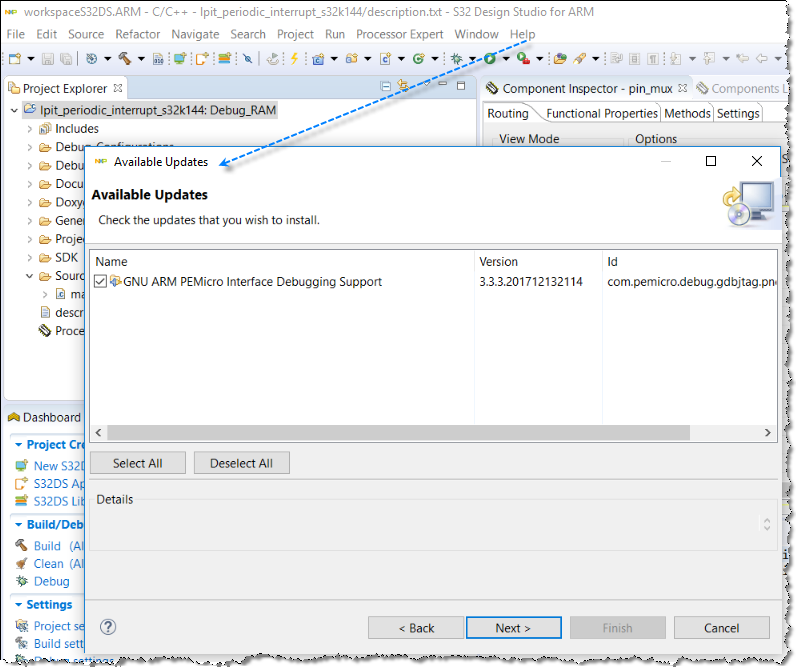The height and width of the screenshot is (667, 796).
Task: Open the dropdown beside the flashlight Search icon
Action: tap(595, 59)
